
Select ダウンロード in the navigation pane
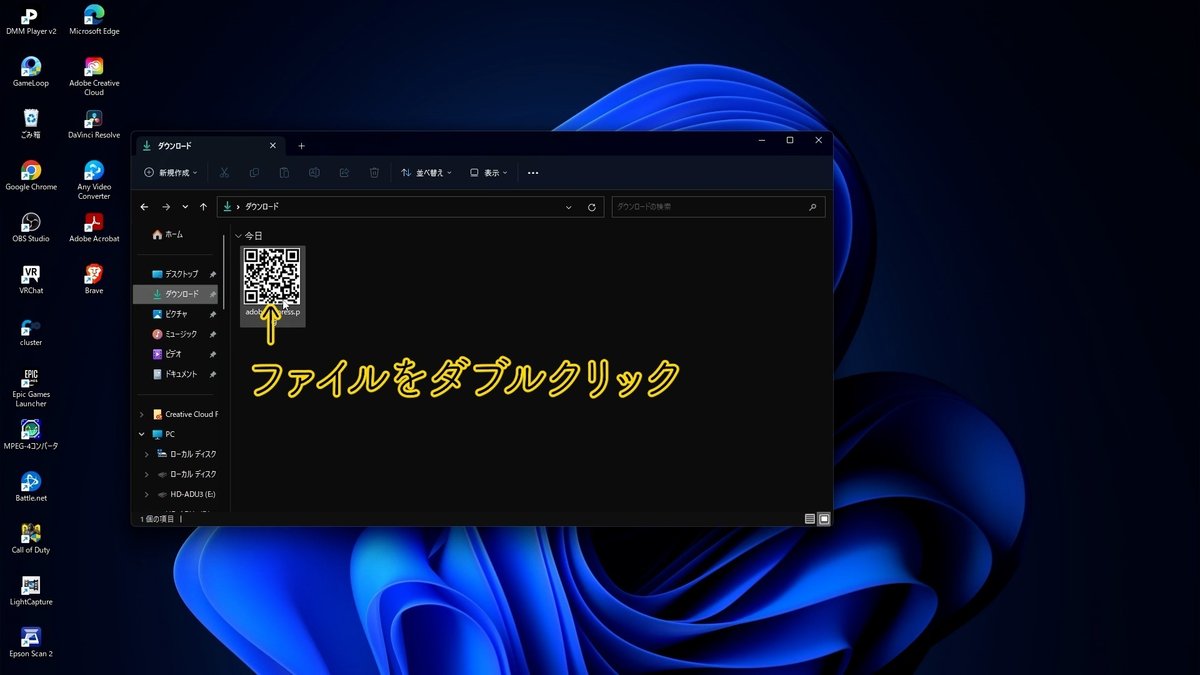176,294
